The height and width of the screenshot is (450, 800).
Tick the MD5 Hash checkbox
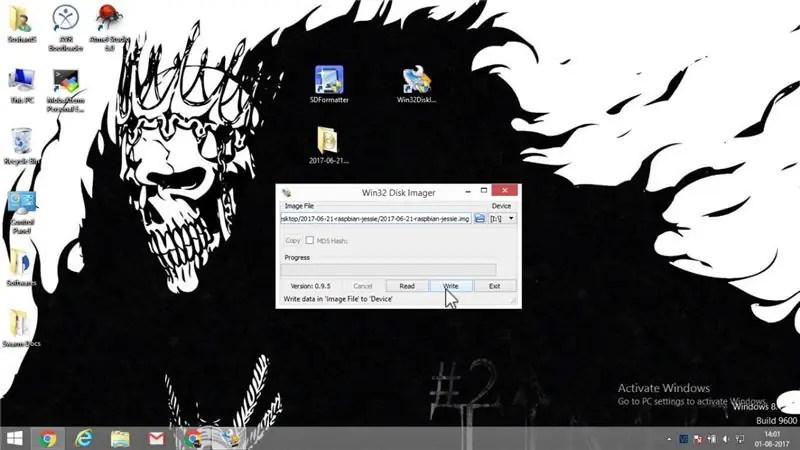point(310,240)
